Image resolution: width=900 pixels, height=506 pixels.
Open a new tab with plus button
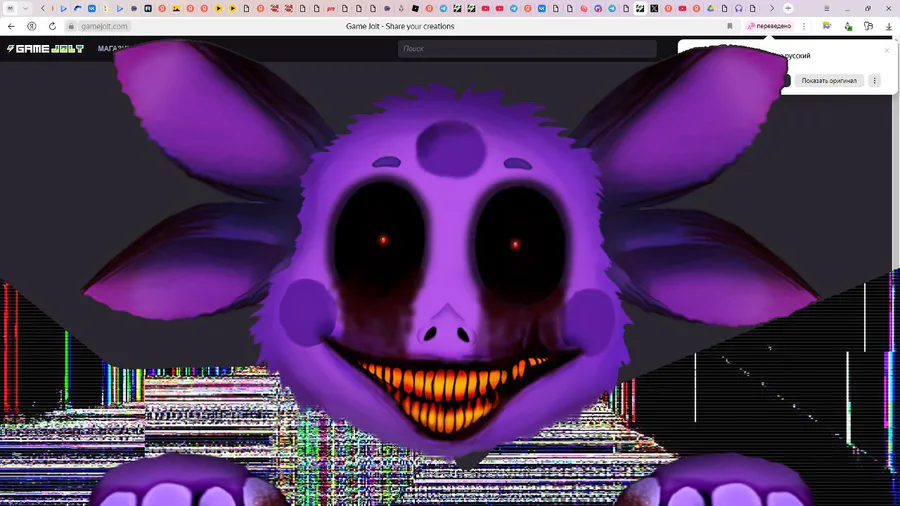point(788,9)
